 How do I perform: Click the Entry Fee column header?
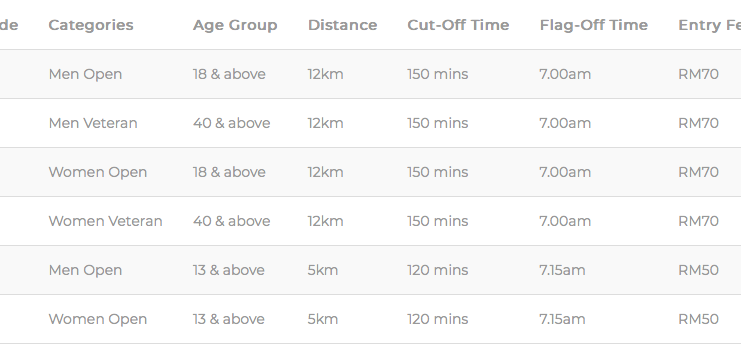click(709, 25)
